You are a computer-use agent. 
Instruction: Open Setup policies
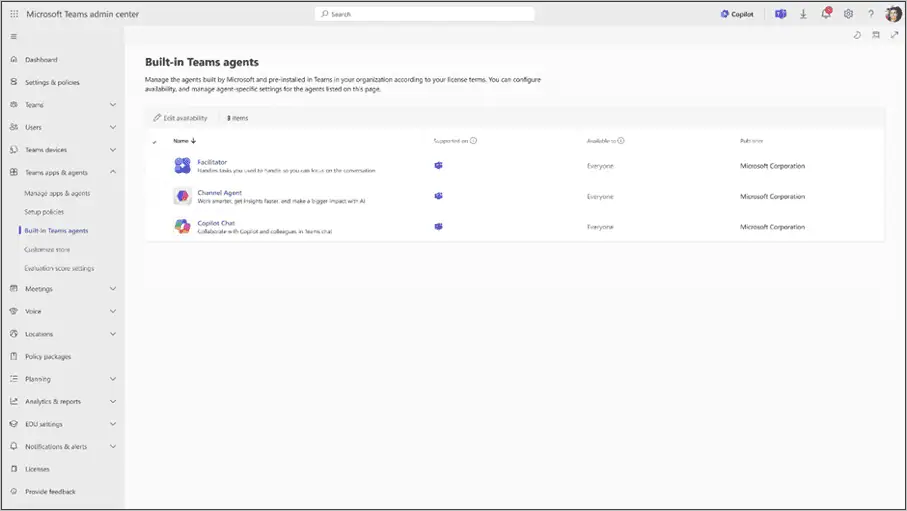click(x=44, y=212)
